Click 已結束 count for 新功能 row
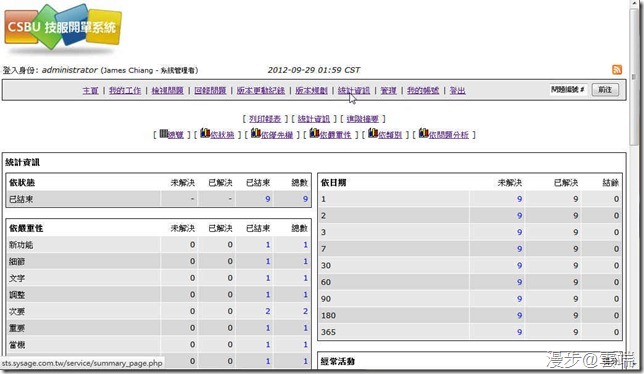 pyautogui.click(x=268, y=245)
